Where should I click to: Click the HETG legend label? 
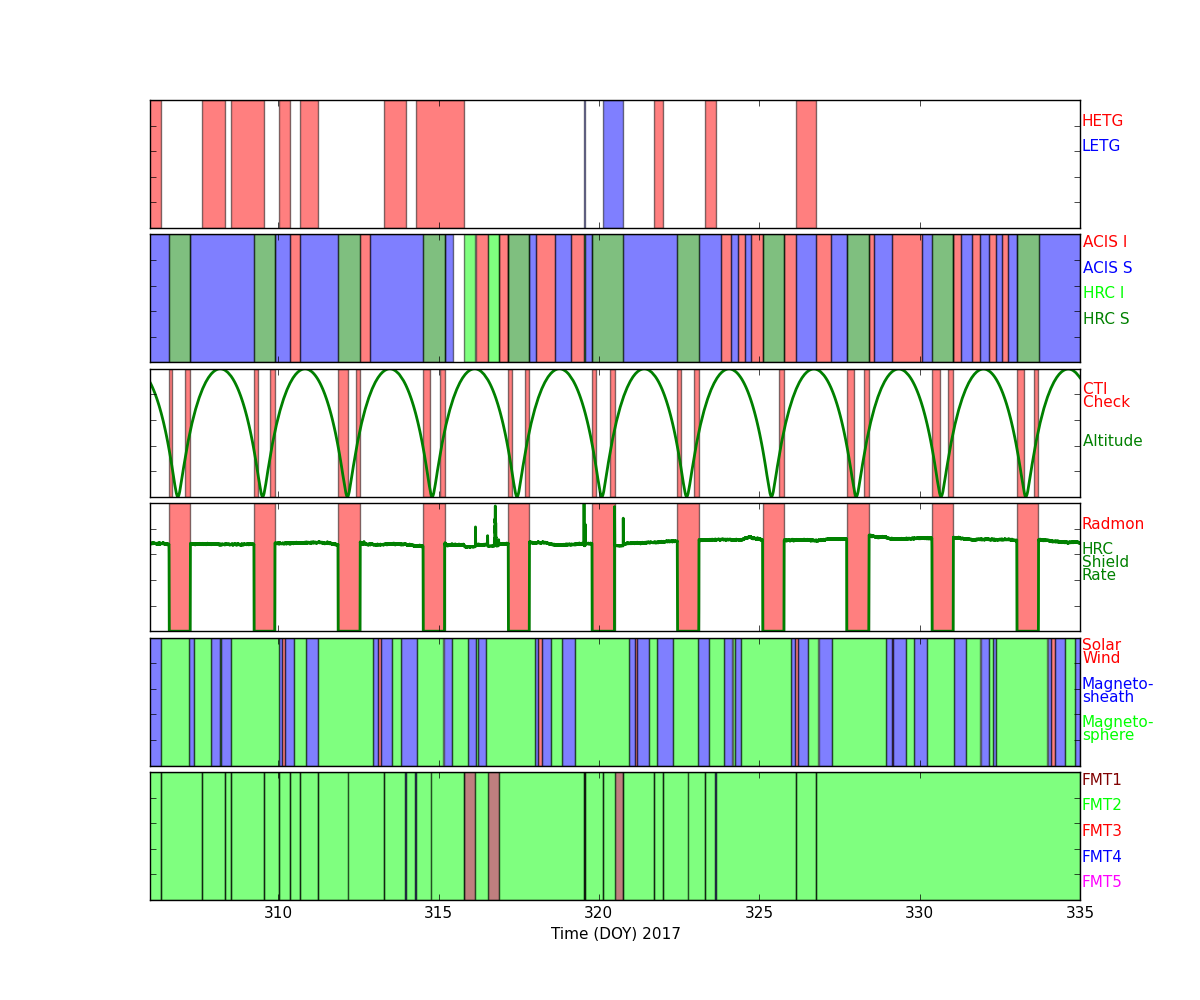coord(1102,121)
